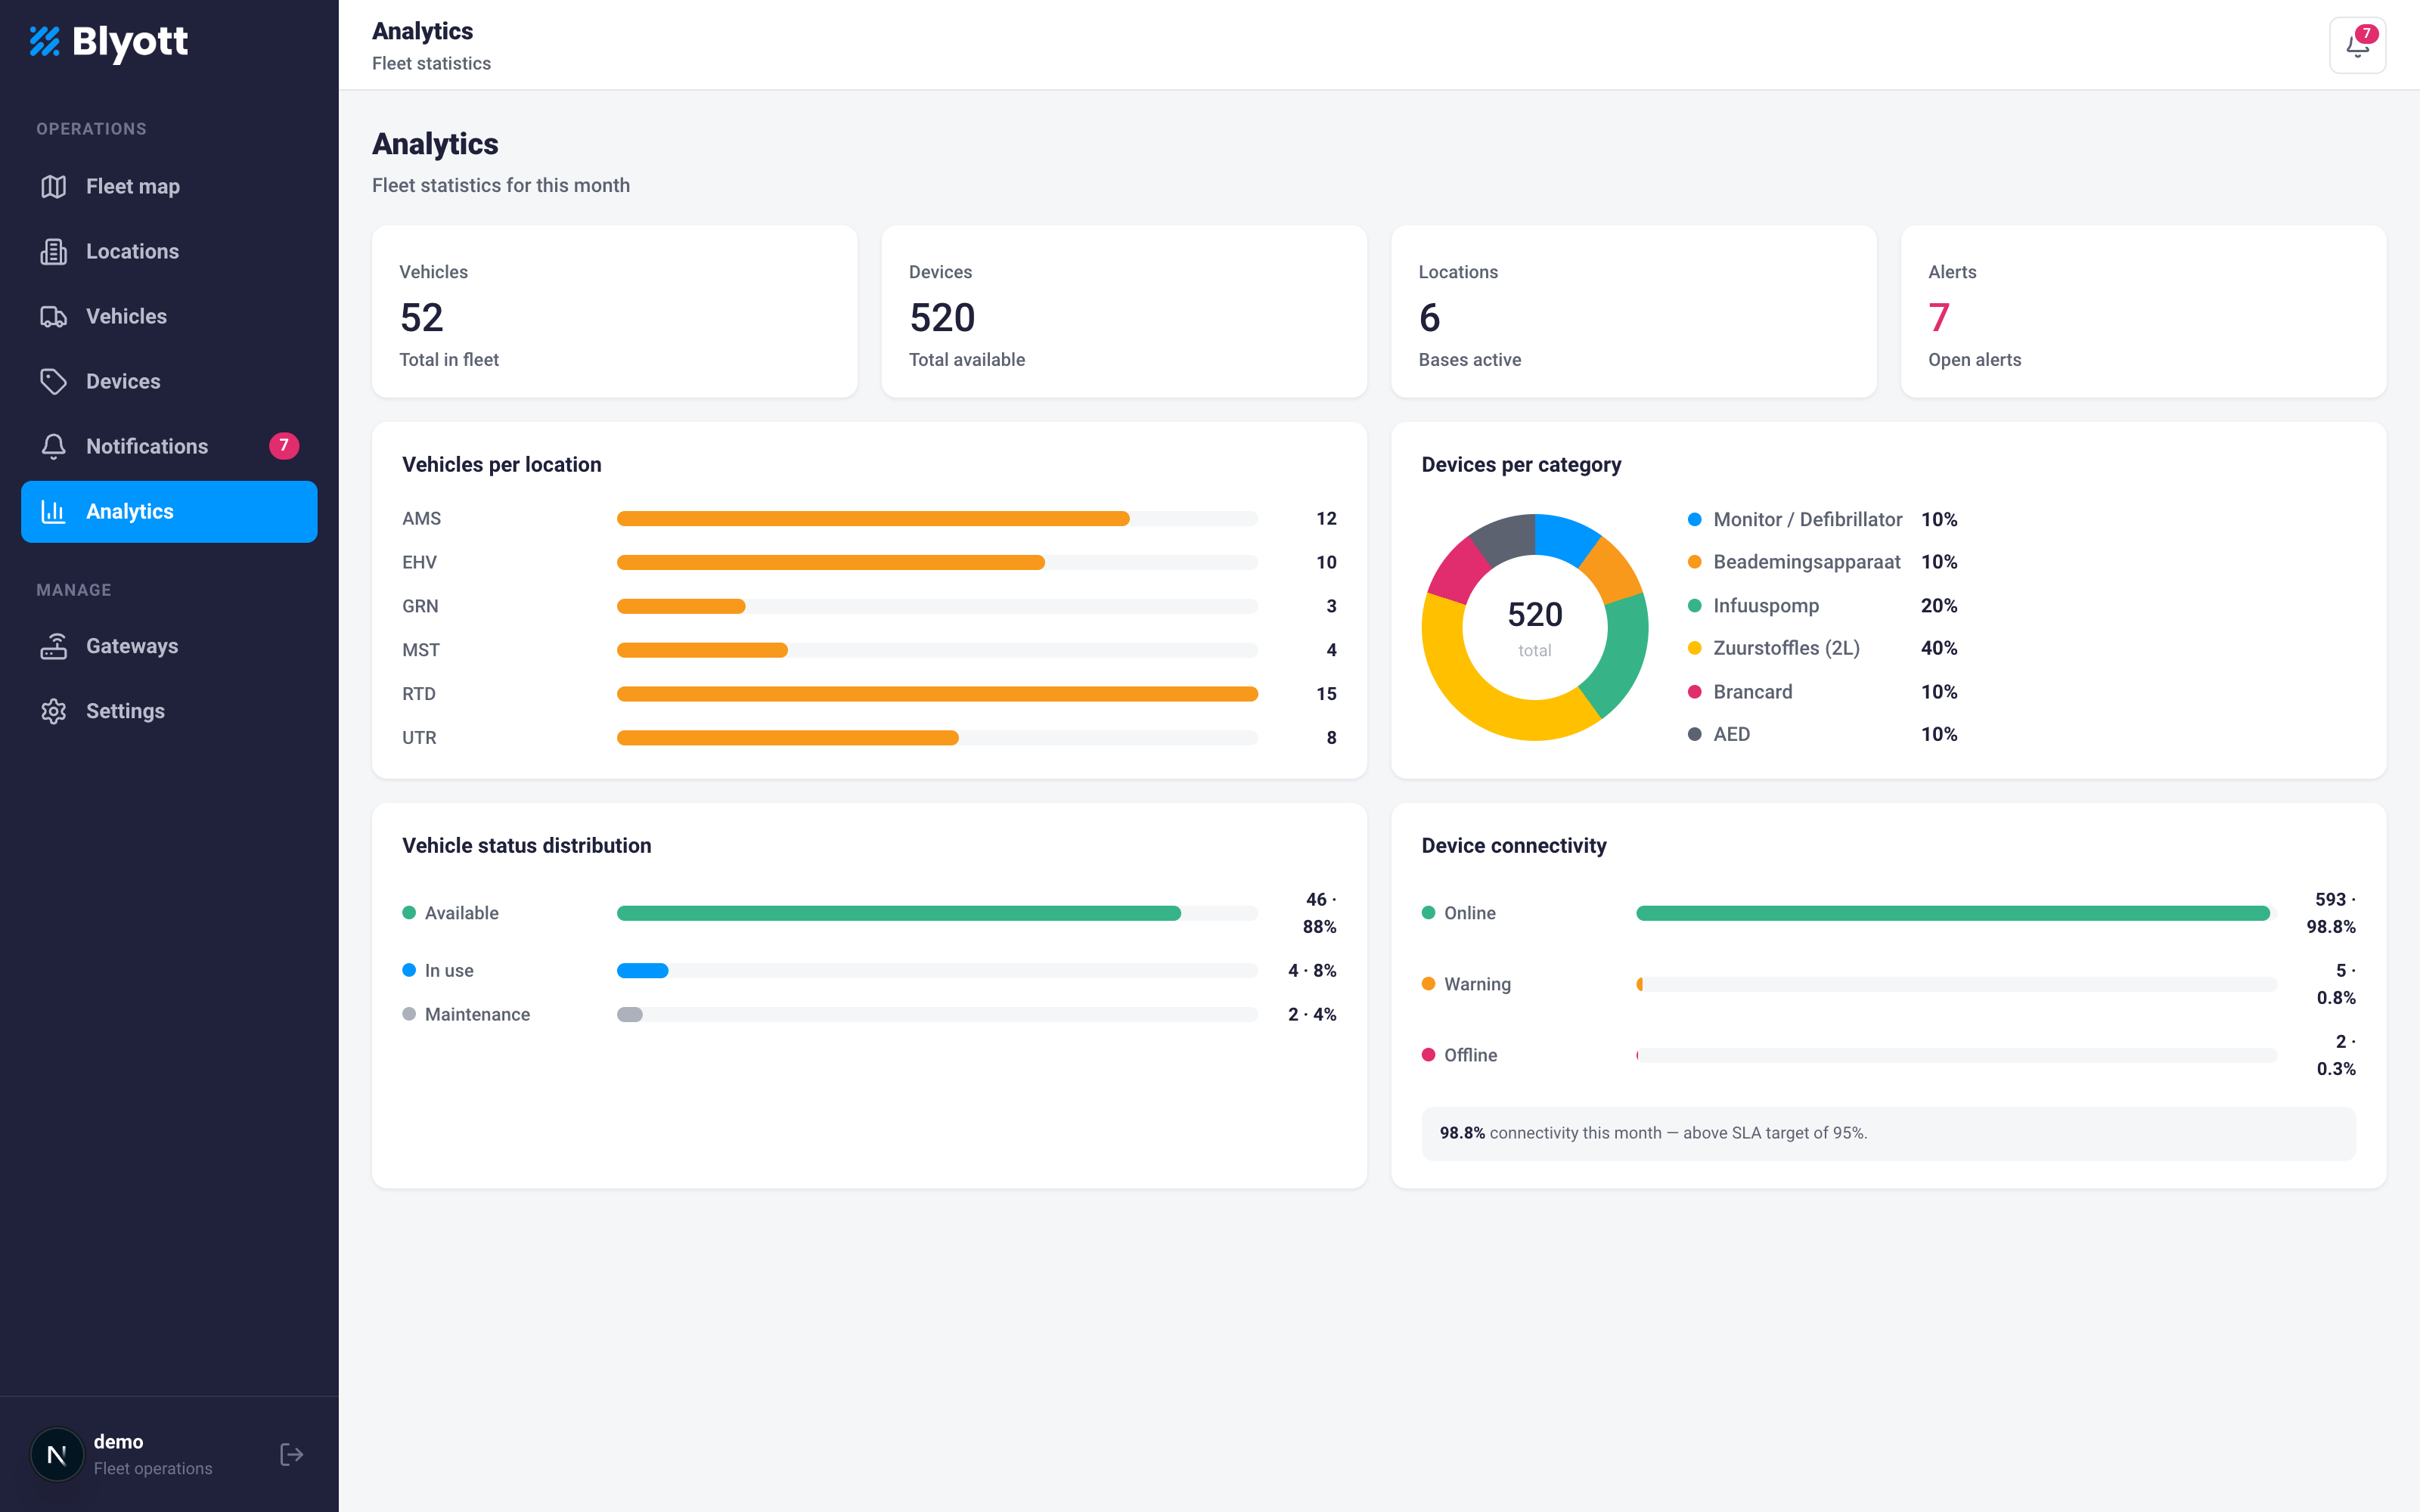Click the logout icon beside demo

291,1454
